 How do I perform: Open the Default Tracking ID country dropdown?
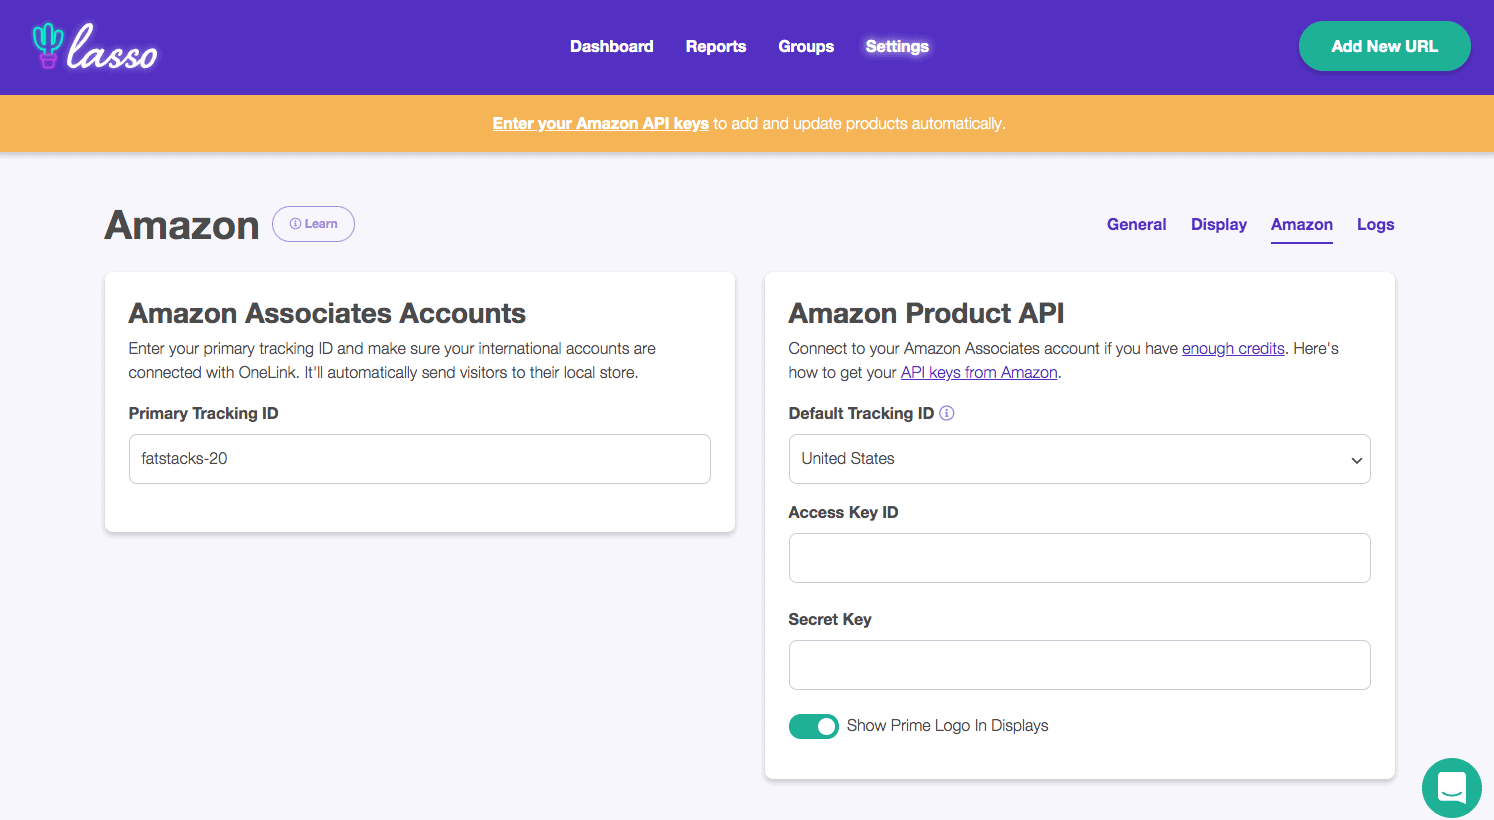pos(1079,458)
